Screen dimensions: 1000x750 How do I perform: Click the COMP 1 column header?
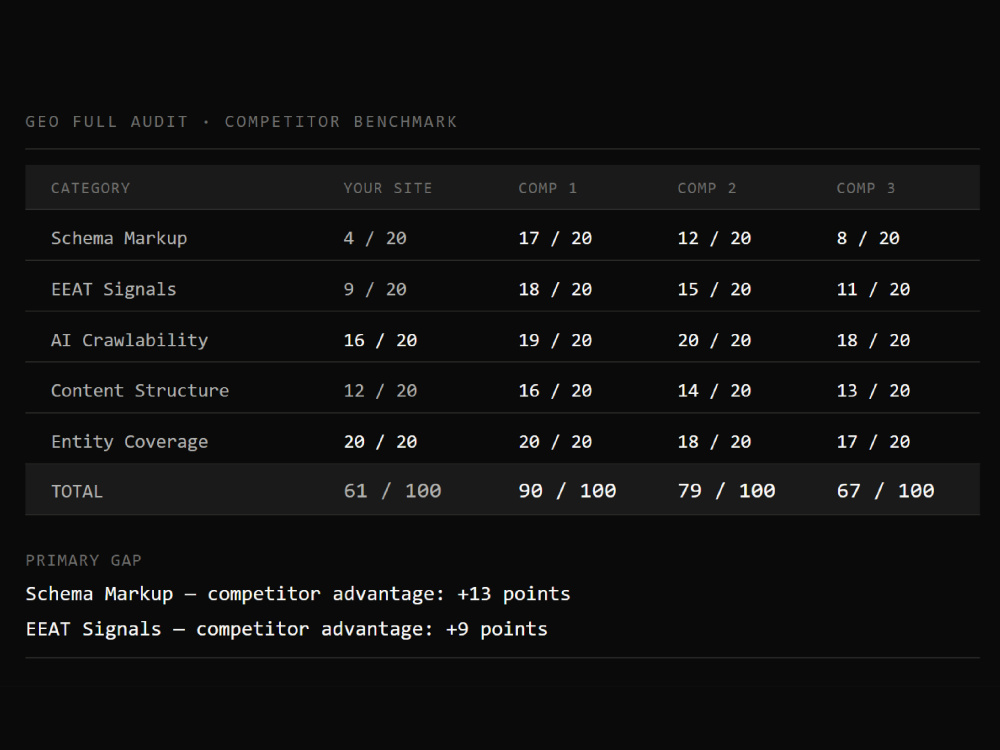click(x=547, y=188)
